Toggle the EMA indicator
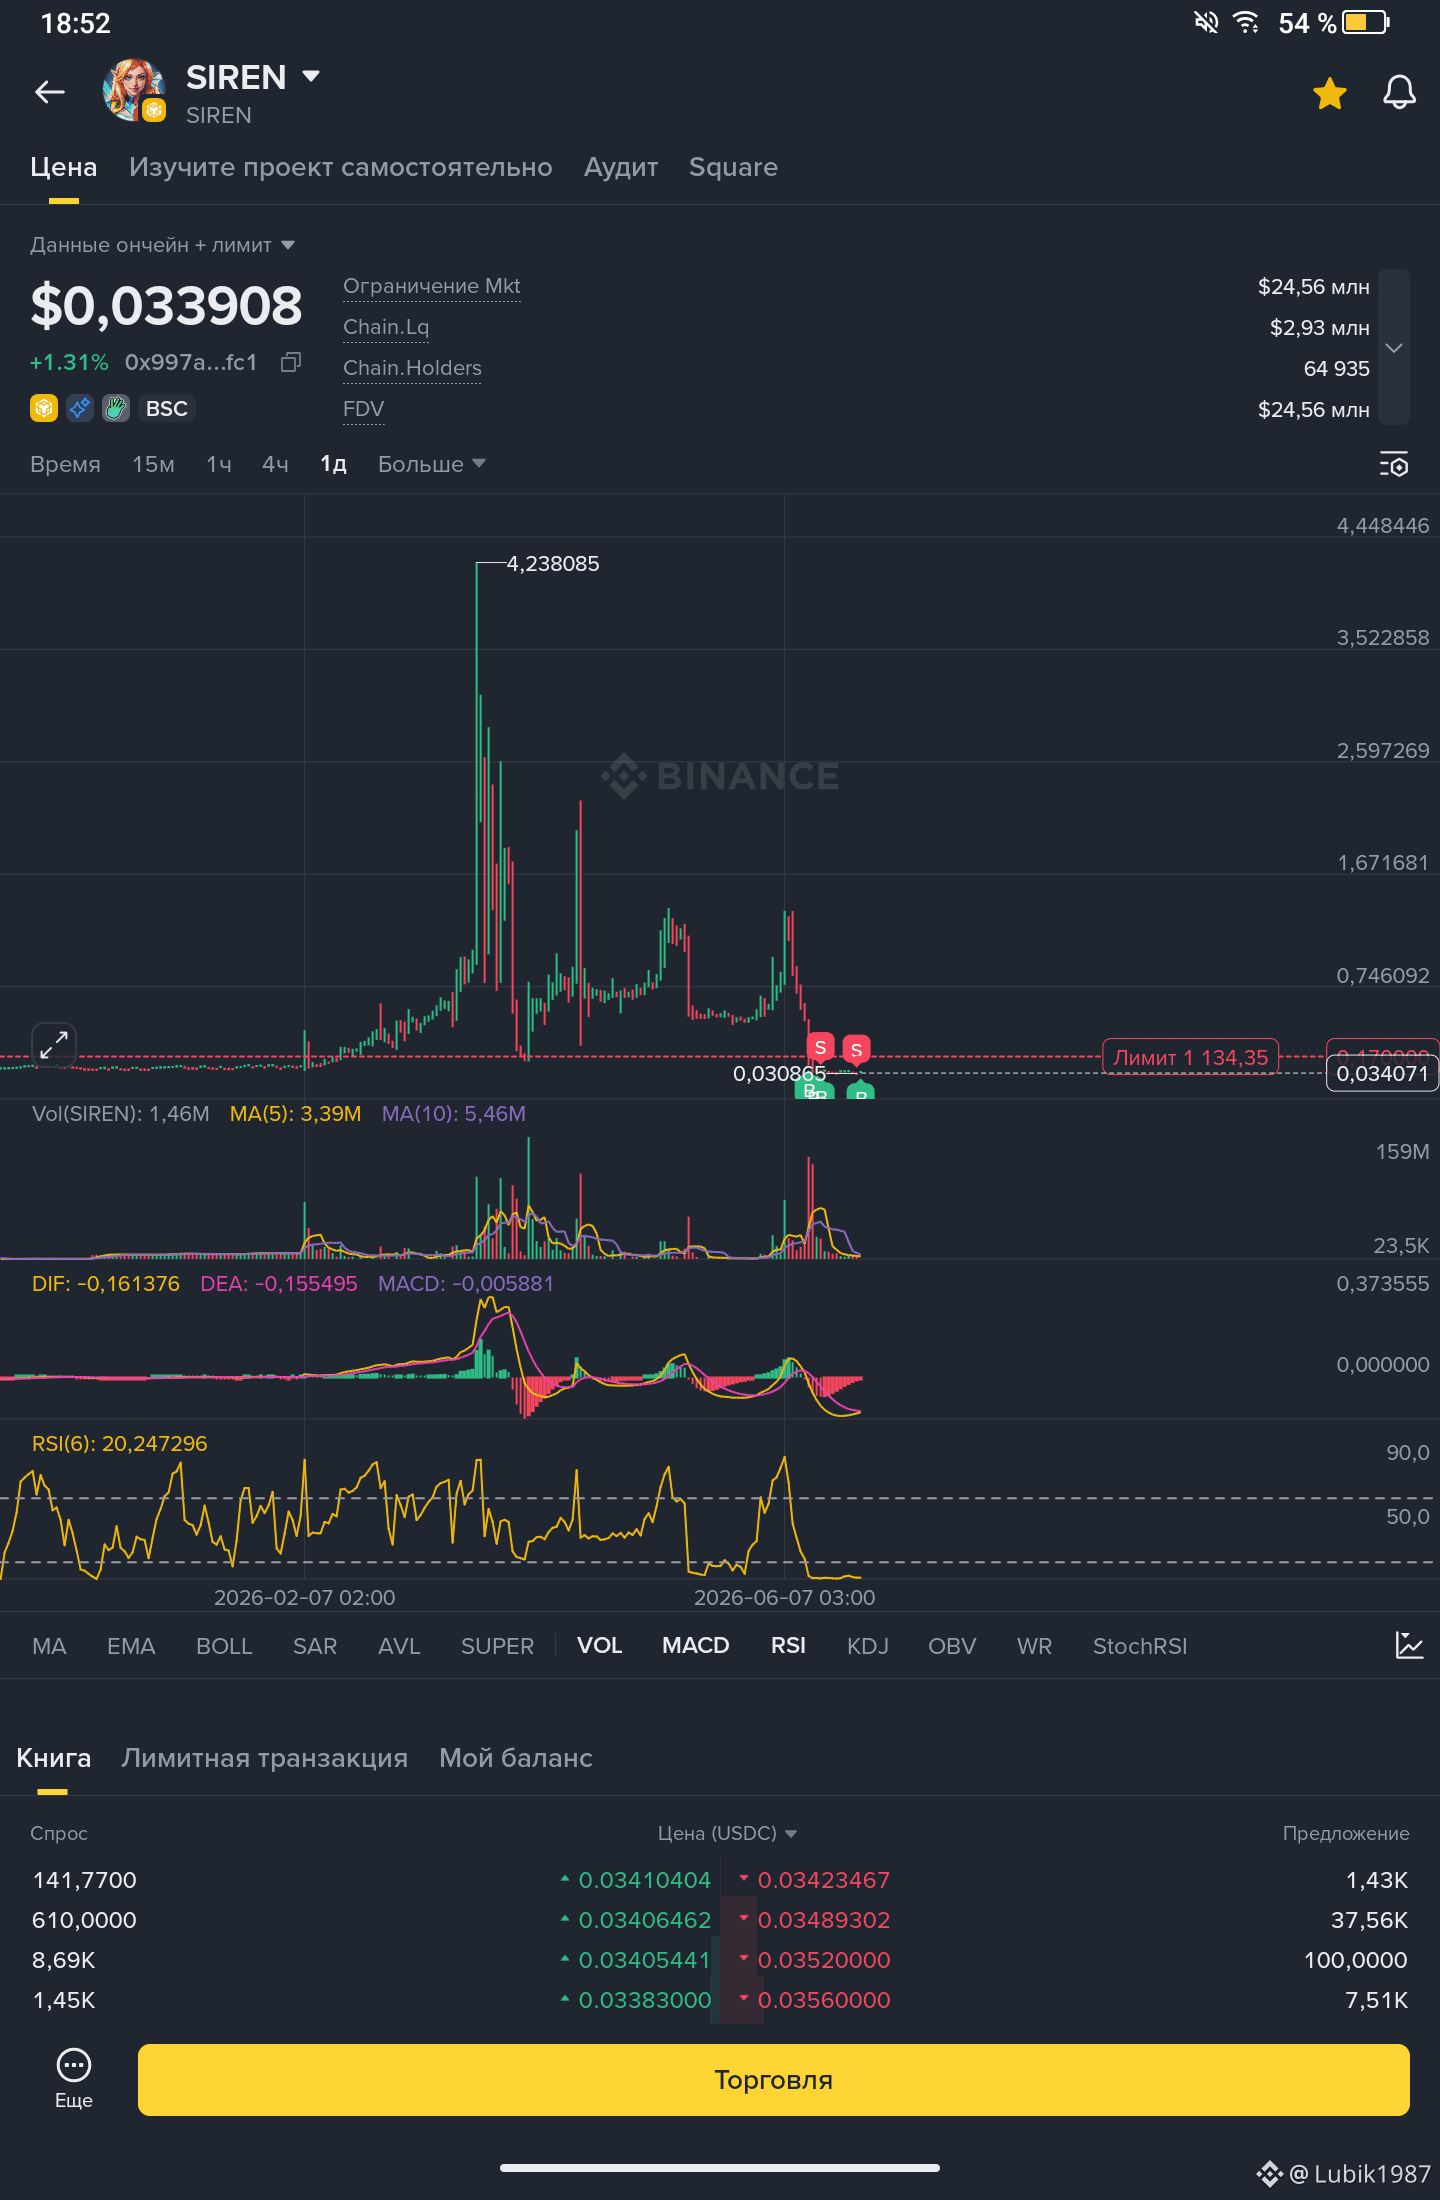Screen dimensions: 1440x2200 [131, 1646]
